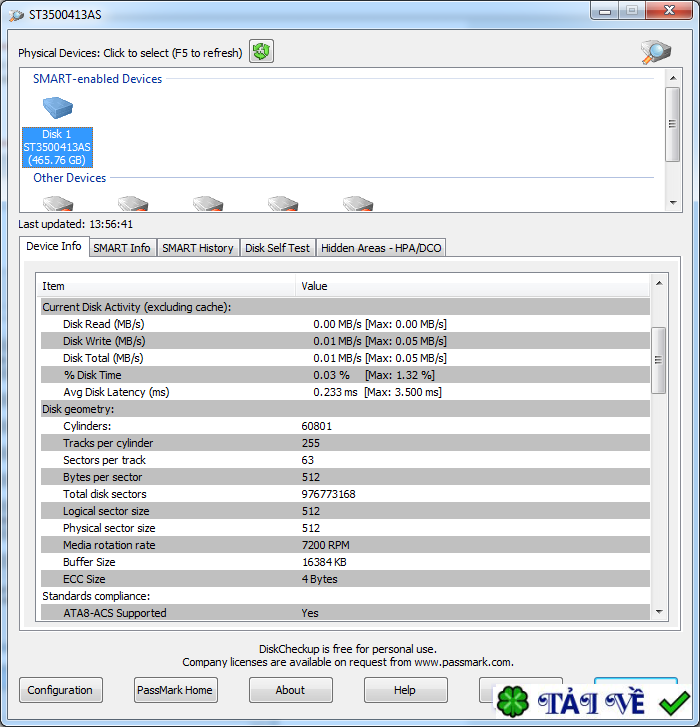Select the Buffer Size row
Screen dimensions: 700x727
click(x=345, y=562)
